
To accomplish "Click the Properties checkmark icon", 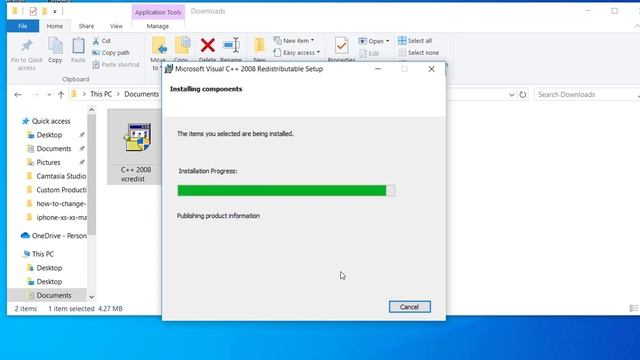I will [341, 46].
